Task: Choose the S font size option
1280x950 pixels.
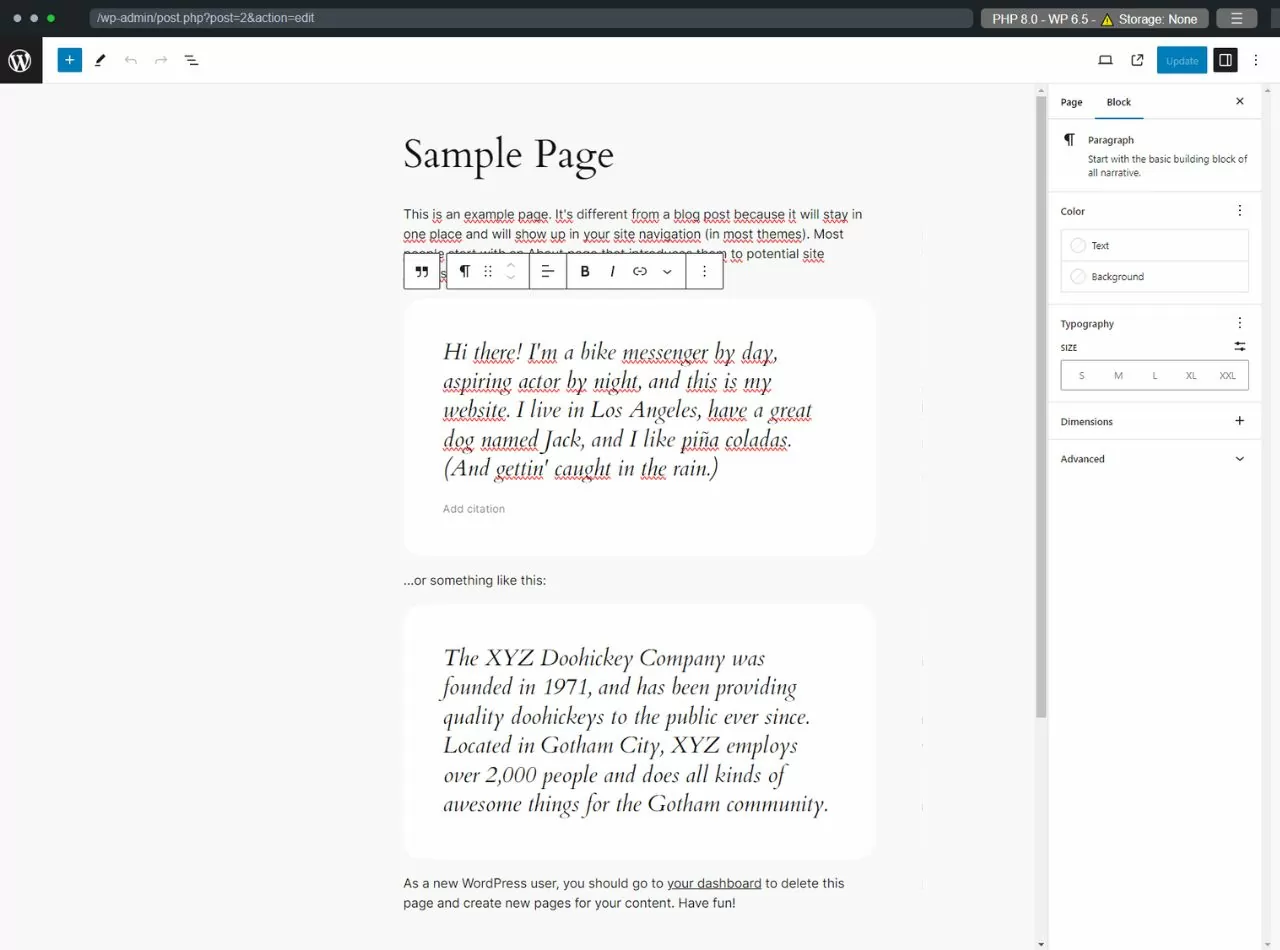Action: pyautogui.click(x=1081, y=375)
